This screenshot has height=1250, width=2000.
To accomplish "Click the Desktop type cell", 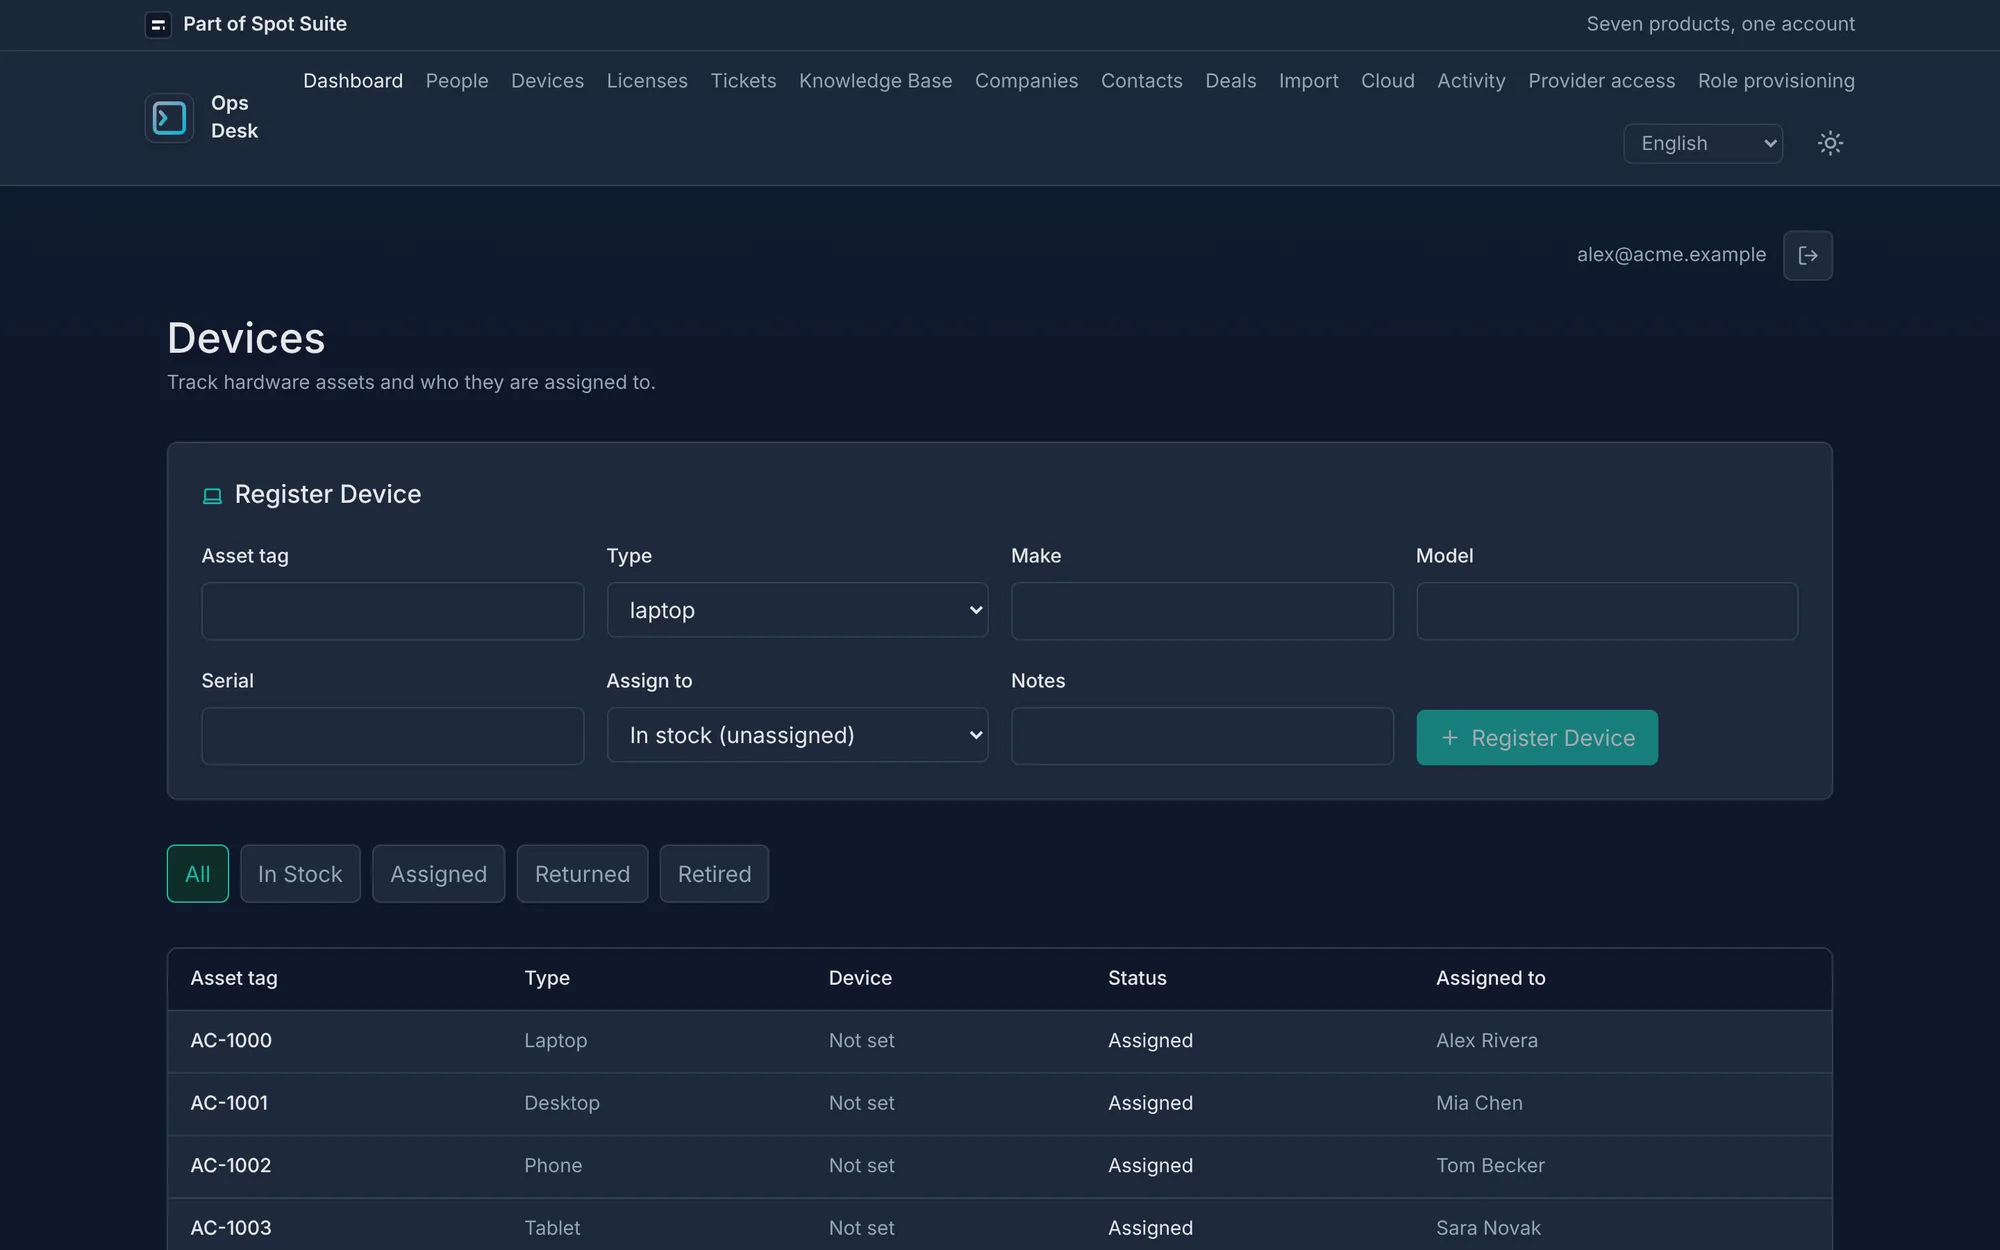I will (x=562, y=1103).
